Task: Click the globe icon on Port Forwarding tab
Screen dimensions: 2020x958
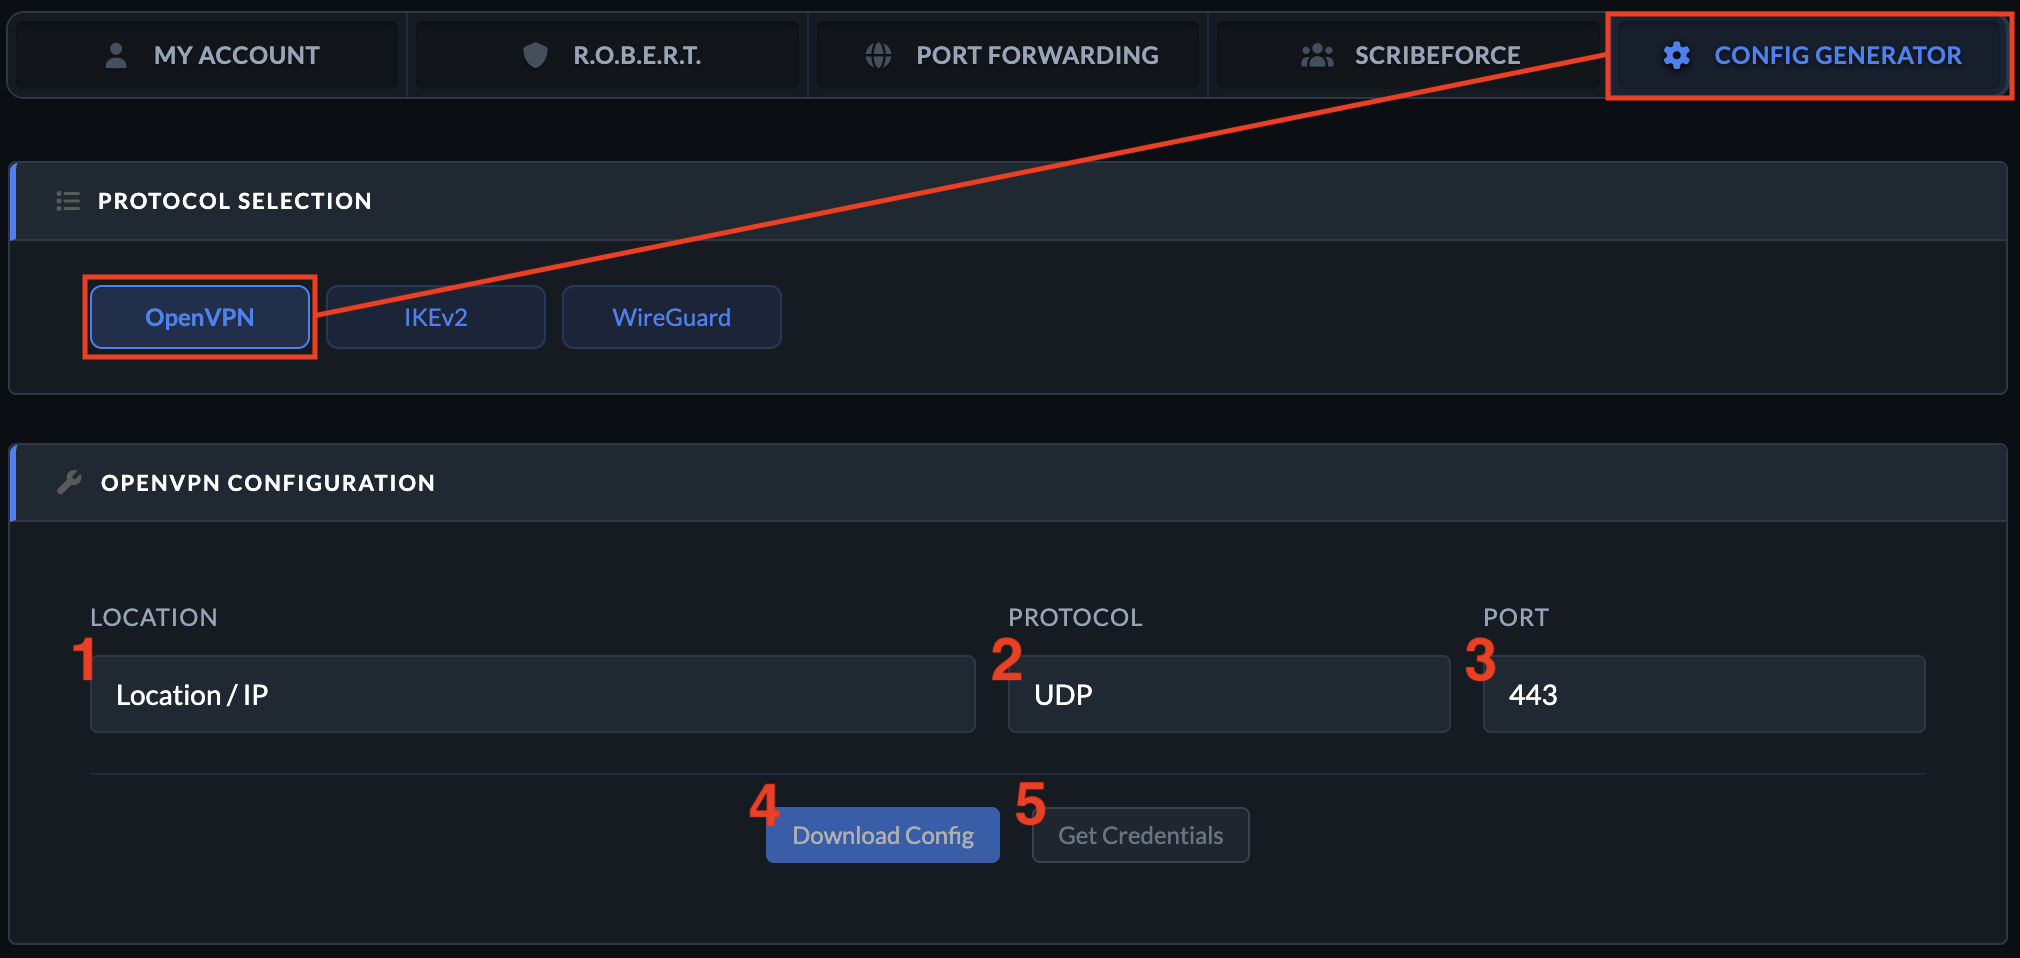Action: coord(878,55)
